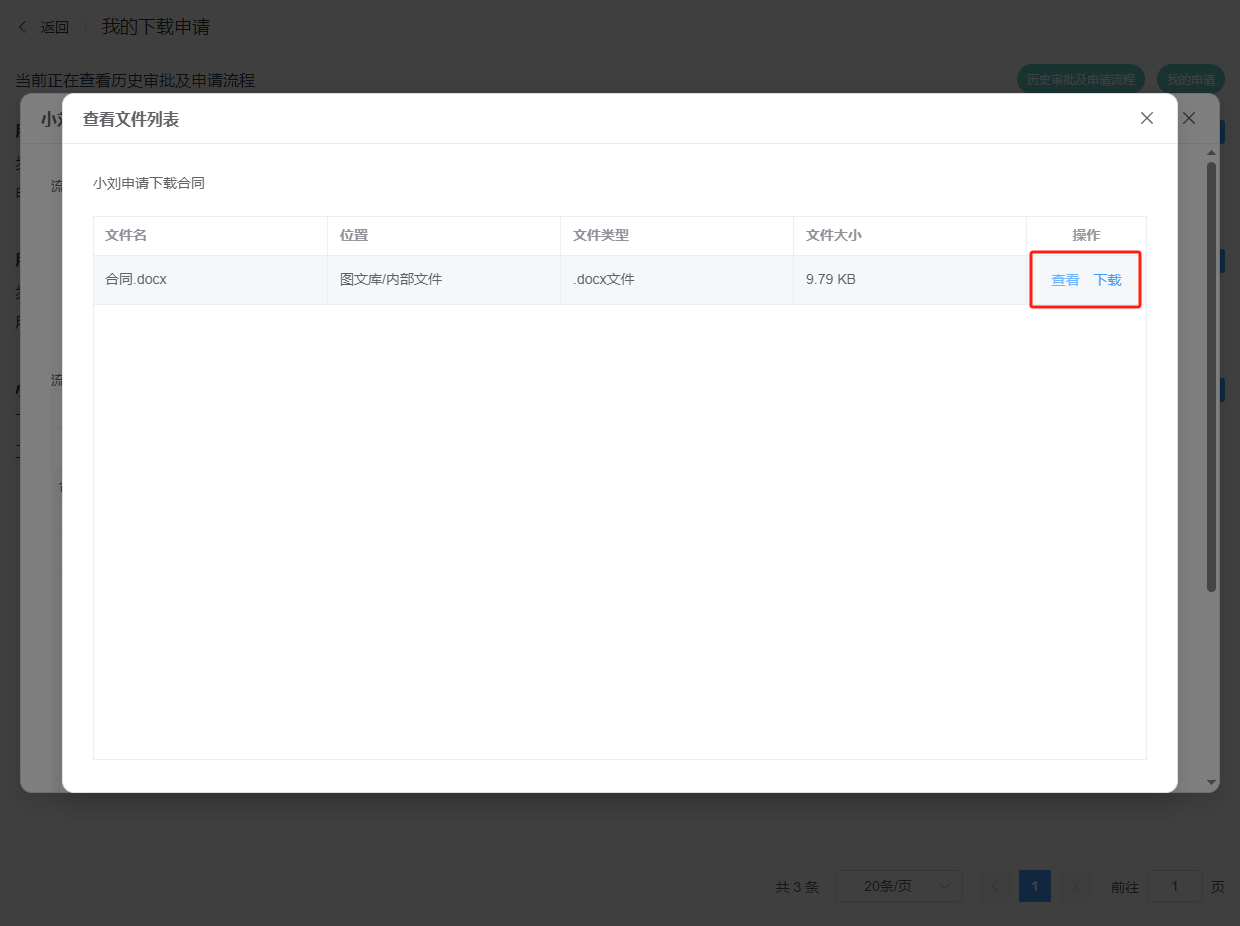This screenshot has width=1240, height=926.
Task: Close the background dialog behind the file list
Action: (x=1189, y=118)
